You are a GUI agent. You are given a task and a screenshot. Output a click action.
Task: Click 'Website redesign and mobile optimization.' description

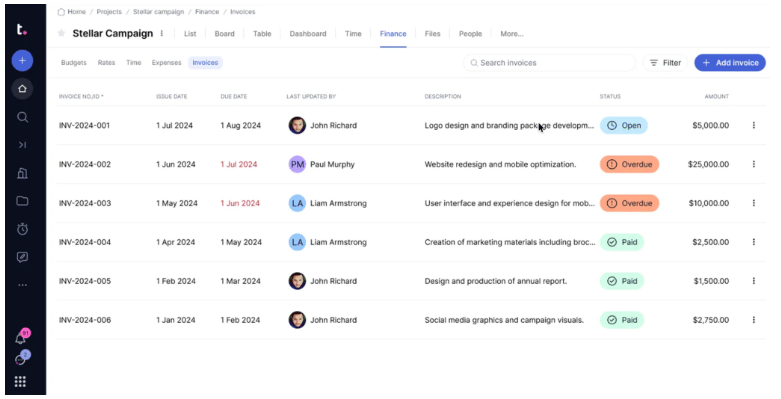click(x=500, y=164)
